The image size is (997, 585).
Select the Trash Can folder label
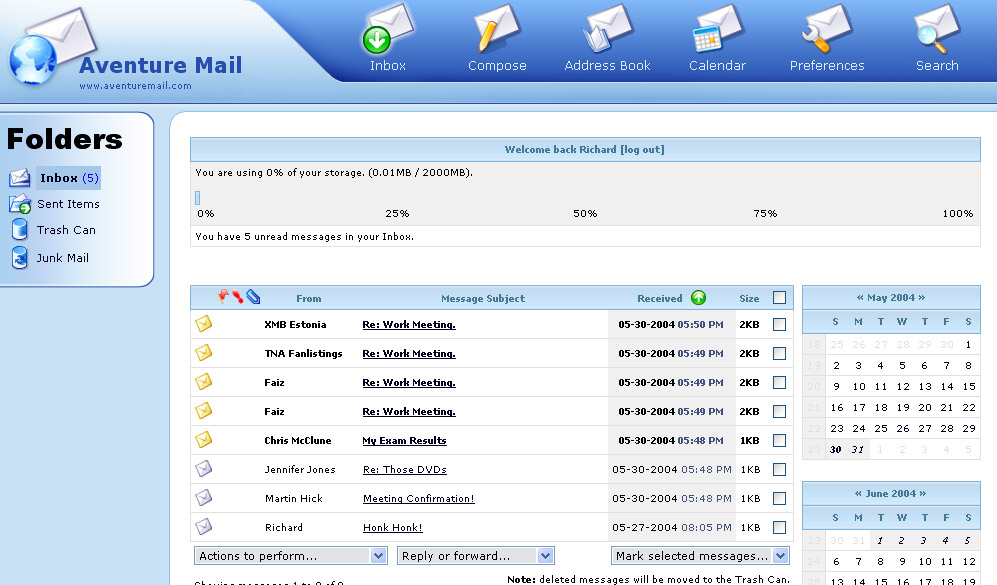66,230
